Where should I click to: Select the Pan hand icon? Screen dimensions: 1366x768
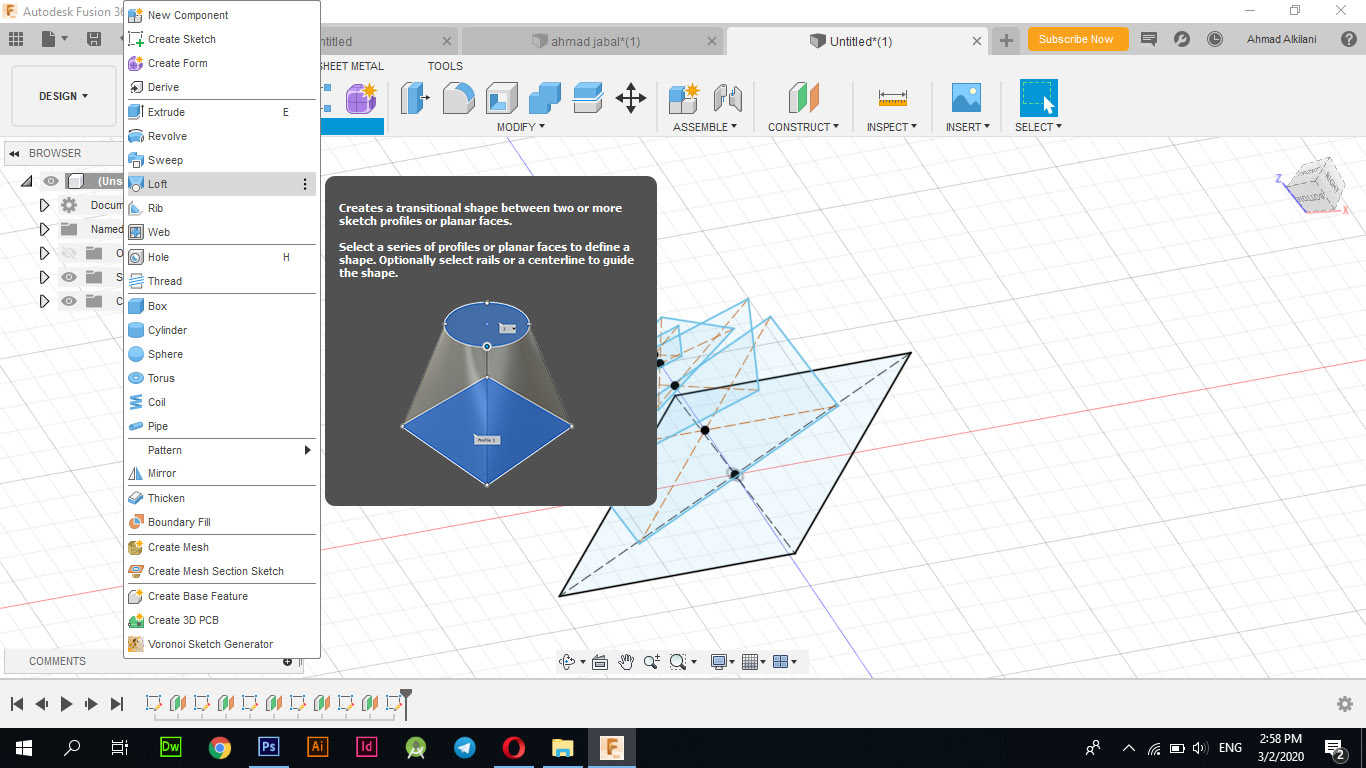(626, 662)
